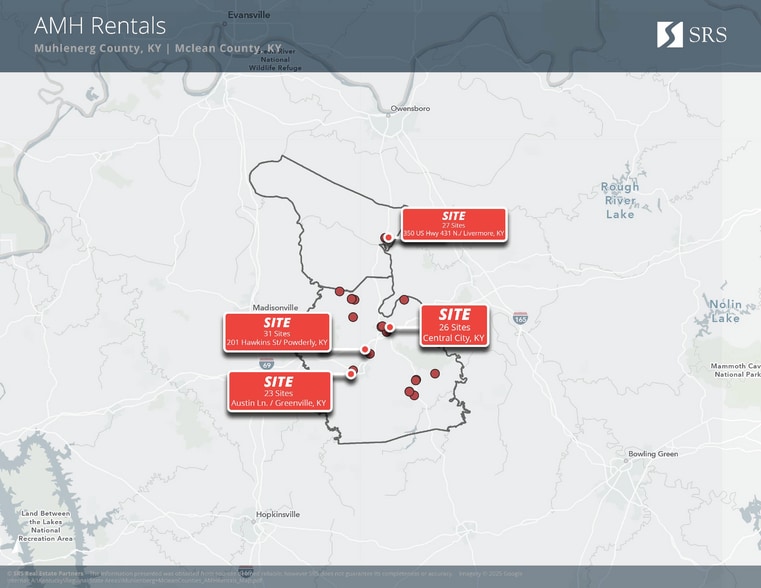This screenshot has height=588, width=761.
Task: Click the Rough River Lake label
Action: click(620, 200)
